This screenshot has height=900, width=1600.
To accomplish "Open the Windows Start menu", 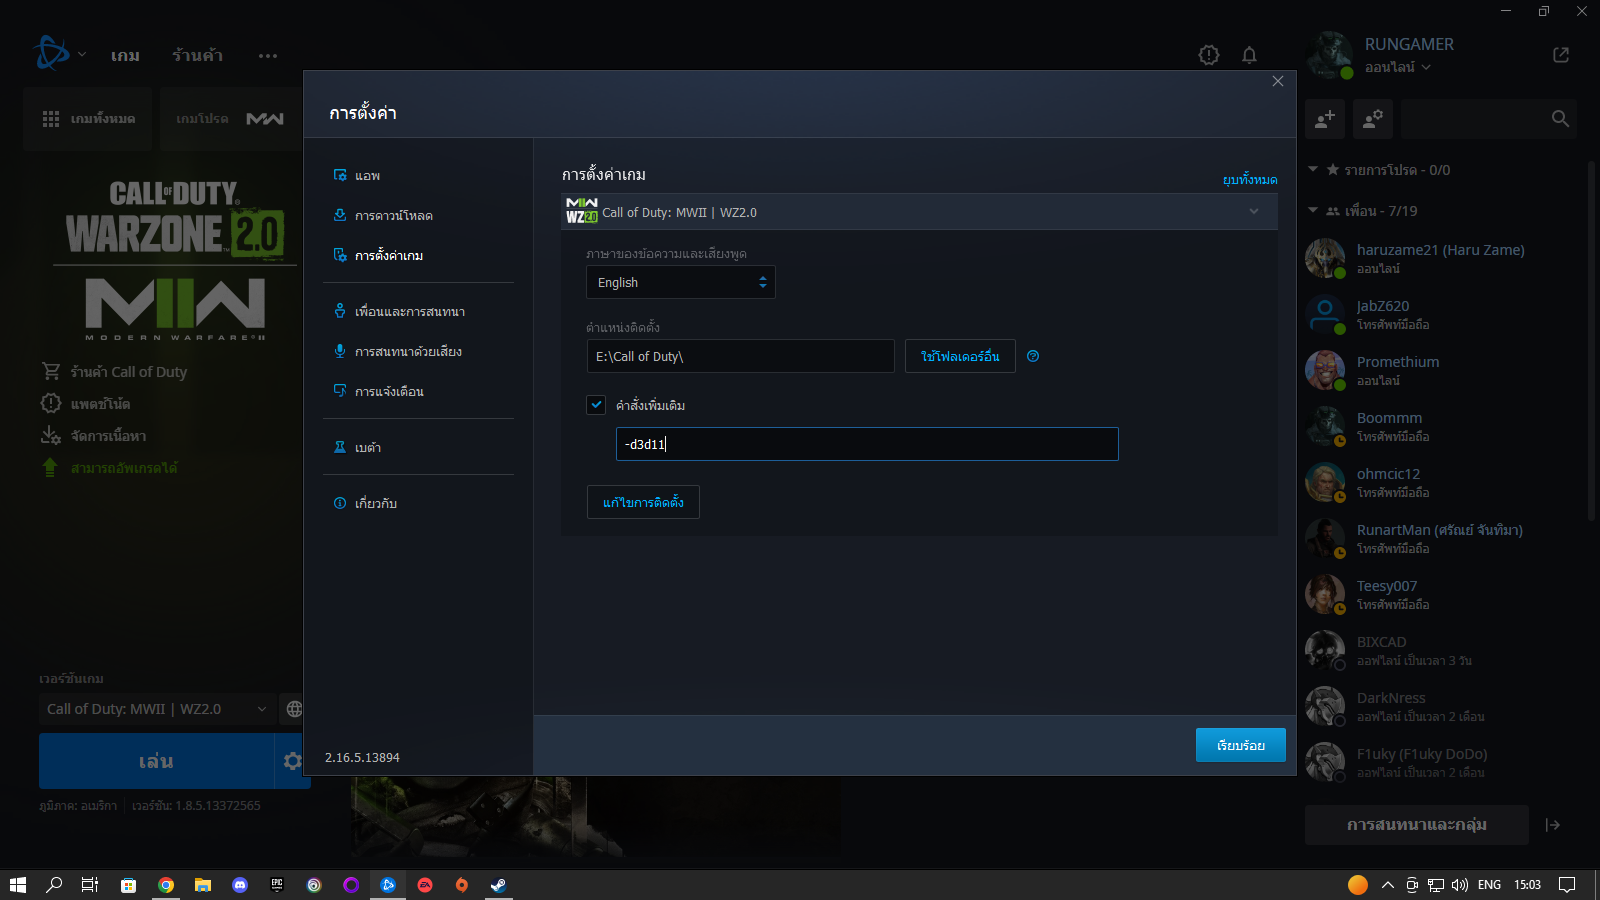I will tap(18, 885).
